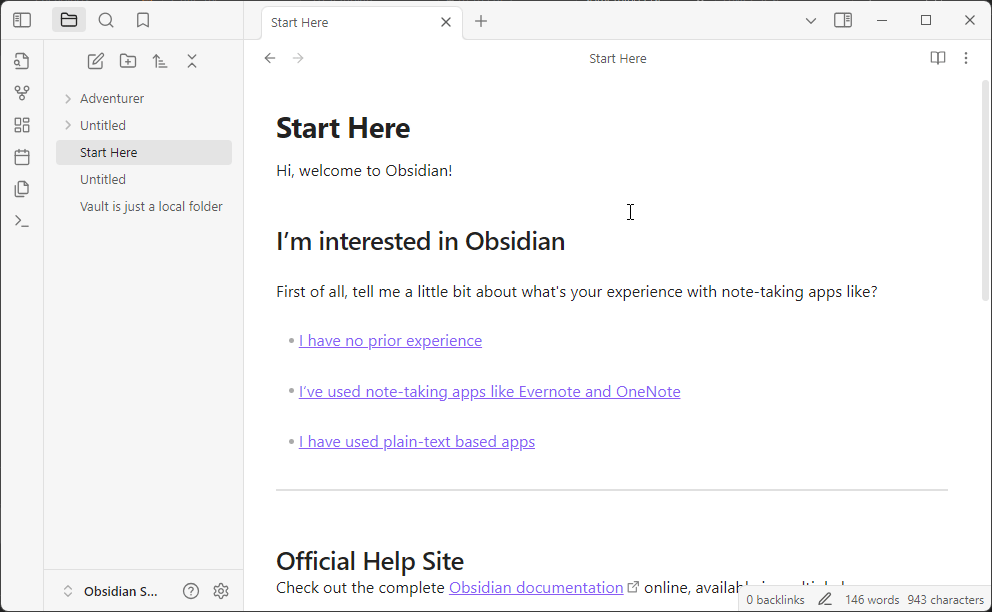This screenshot has height=612, width=992.
Task: Insert template ribbon icon
Action: pos(22,189)
